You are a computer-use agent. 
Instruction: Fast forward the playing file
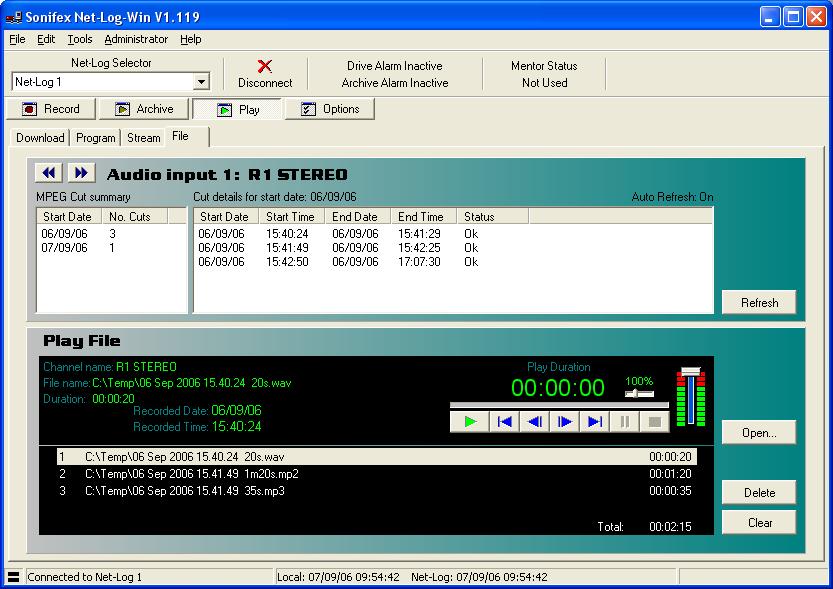[x=564, y=422]
